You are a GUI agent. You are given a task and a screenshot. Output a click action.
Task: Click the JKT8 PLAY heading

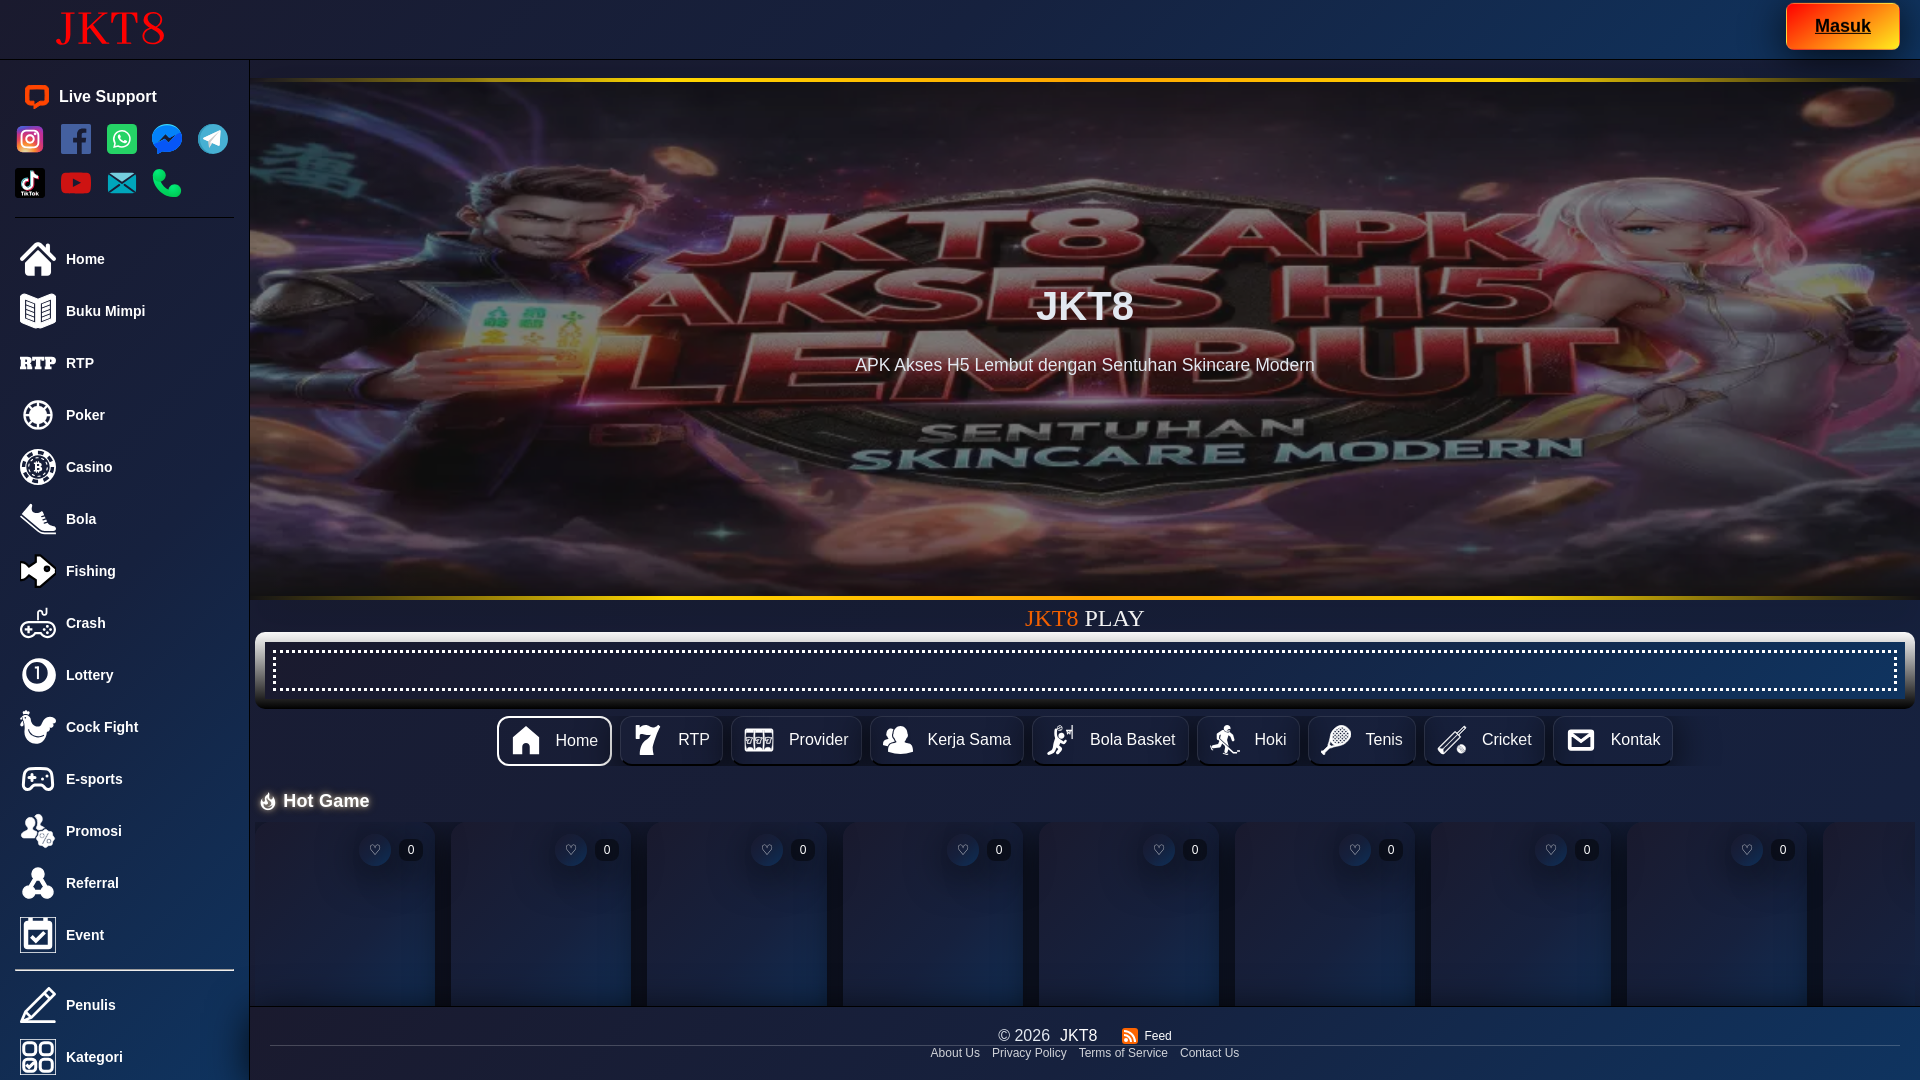(1085, 618)
